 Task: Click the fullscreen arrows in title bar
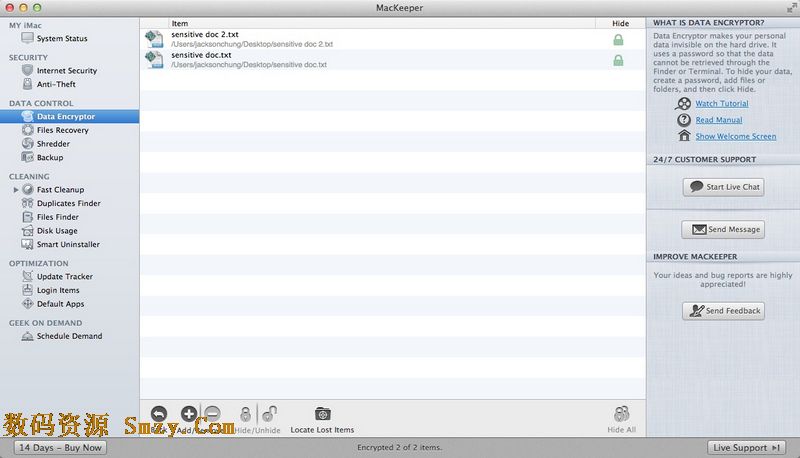tap(791, 8)
